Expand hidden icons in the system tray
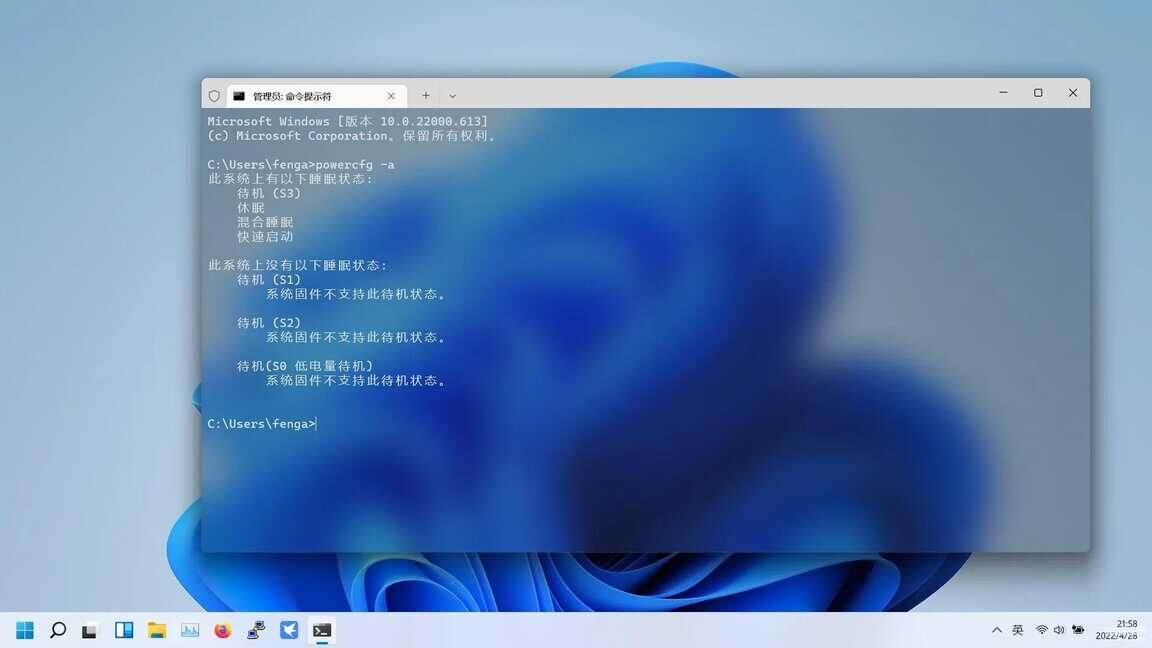This screenshot has height=648, width=1152. tap(996, 630)
